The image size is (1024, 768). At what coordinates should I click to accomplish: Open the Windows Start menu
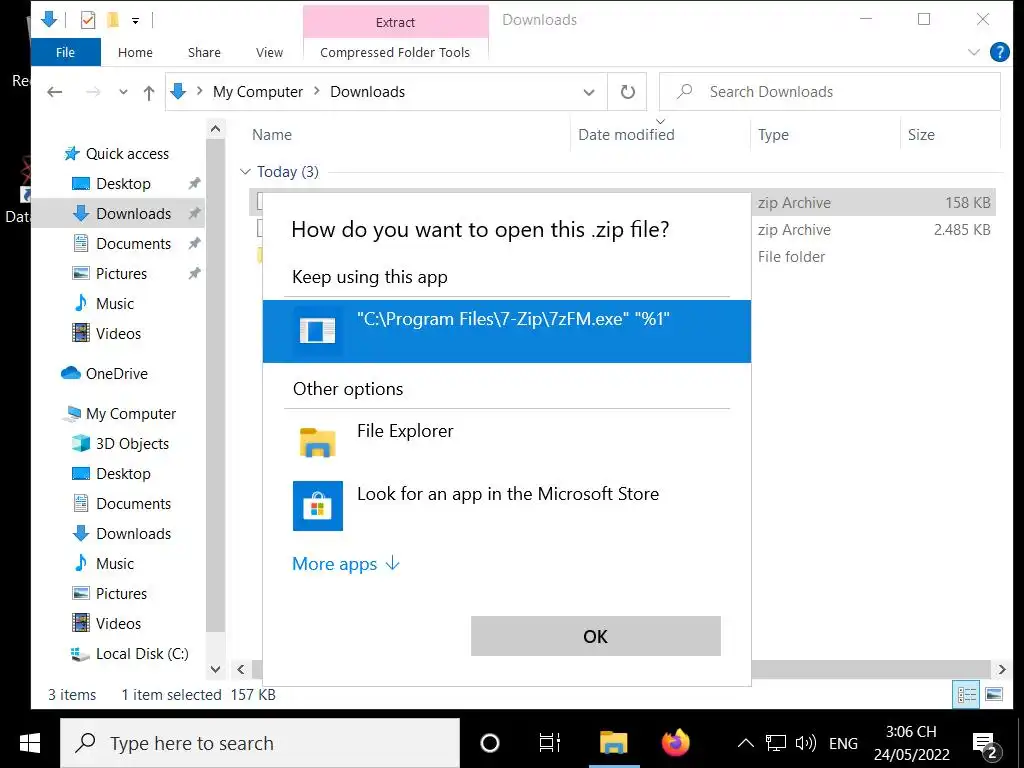tap(30, 743)
